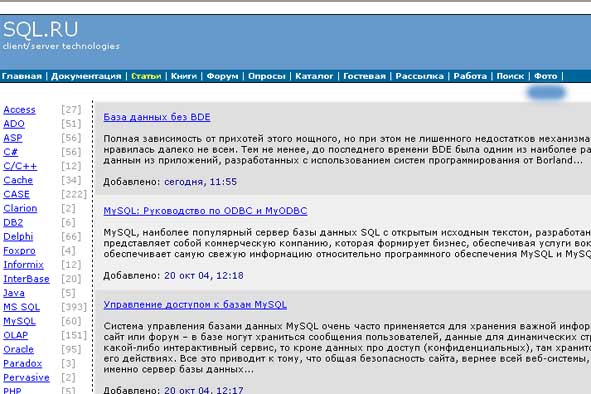Open the MySQL category link
Screen dimensions: 591x394
coord(19,321)
